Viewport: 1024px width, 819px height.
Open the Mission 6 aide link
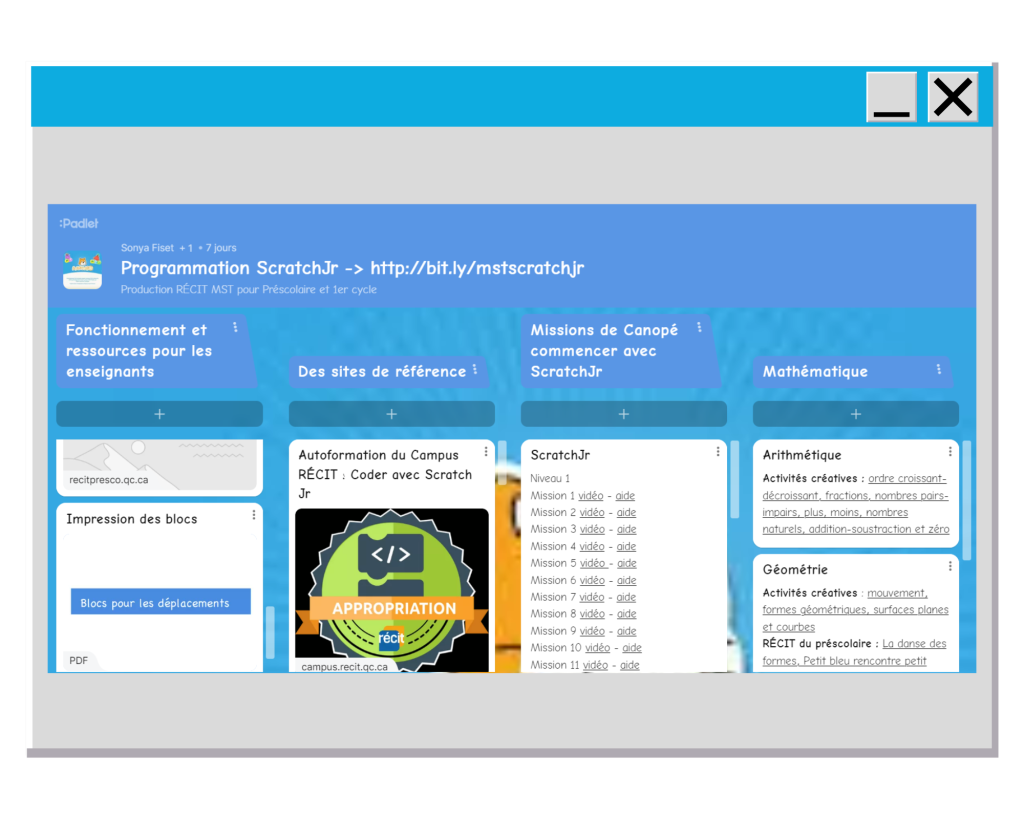pos(626,580)
